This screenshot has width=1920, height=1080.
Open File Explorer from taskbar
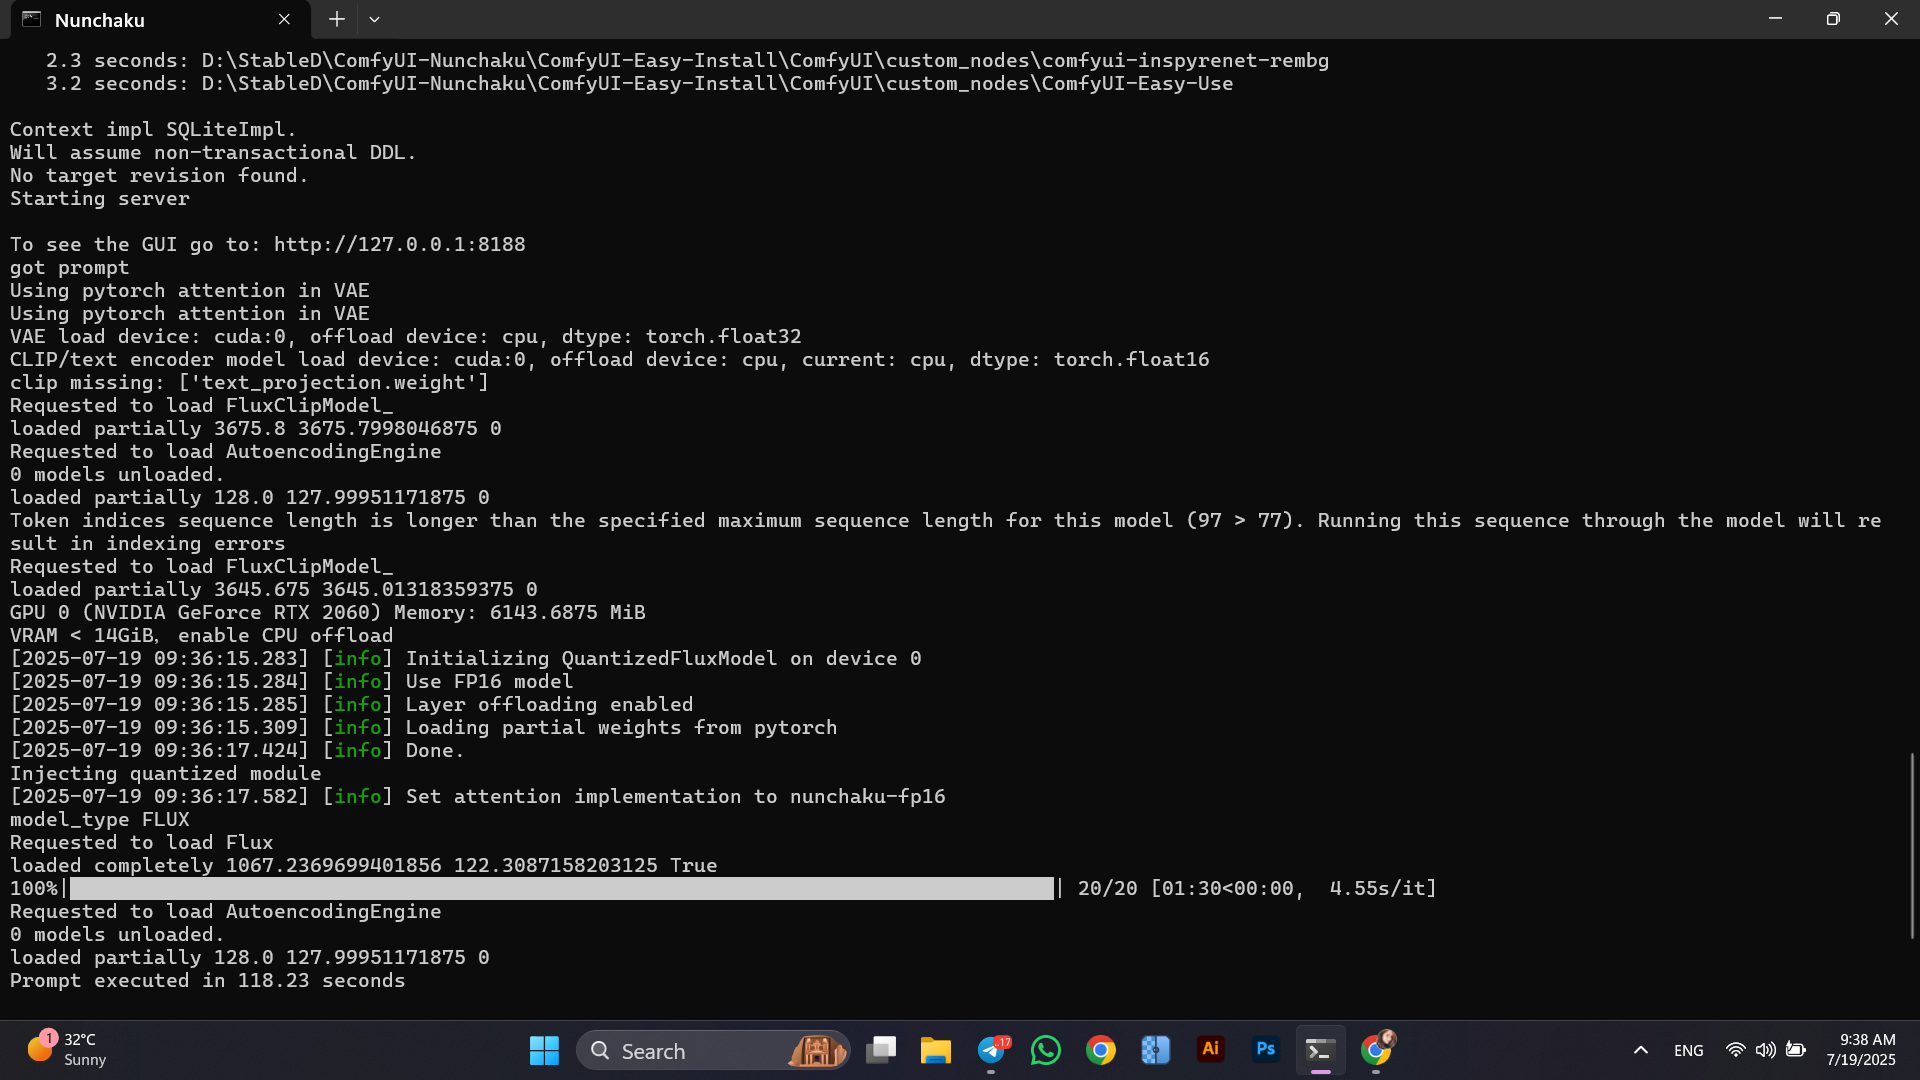click(936, 1050)
